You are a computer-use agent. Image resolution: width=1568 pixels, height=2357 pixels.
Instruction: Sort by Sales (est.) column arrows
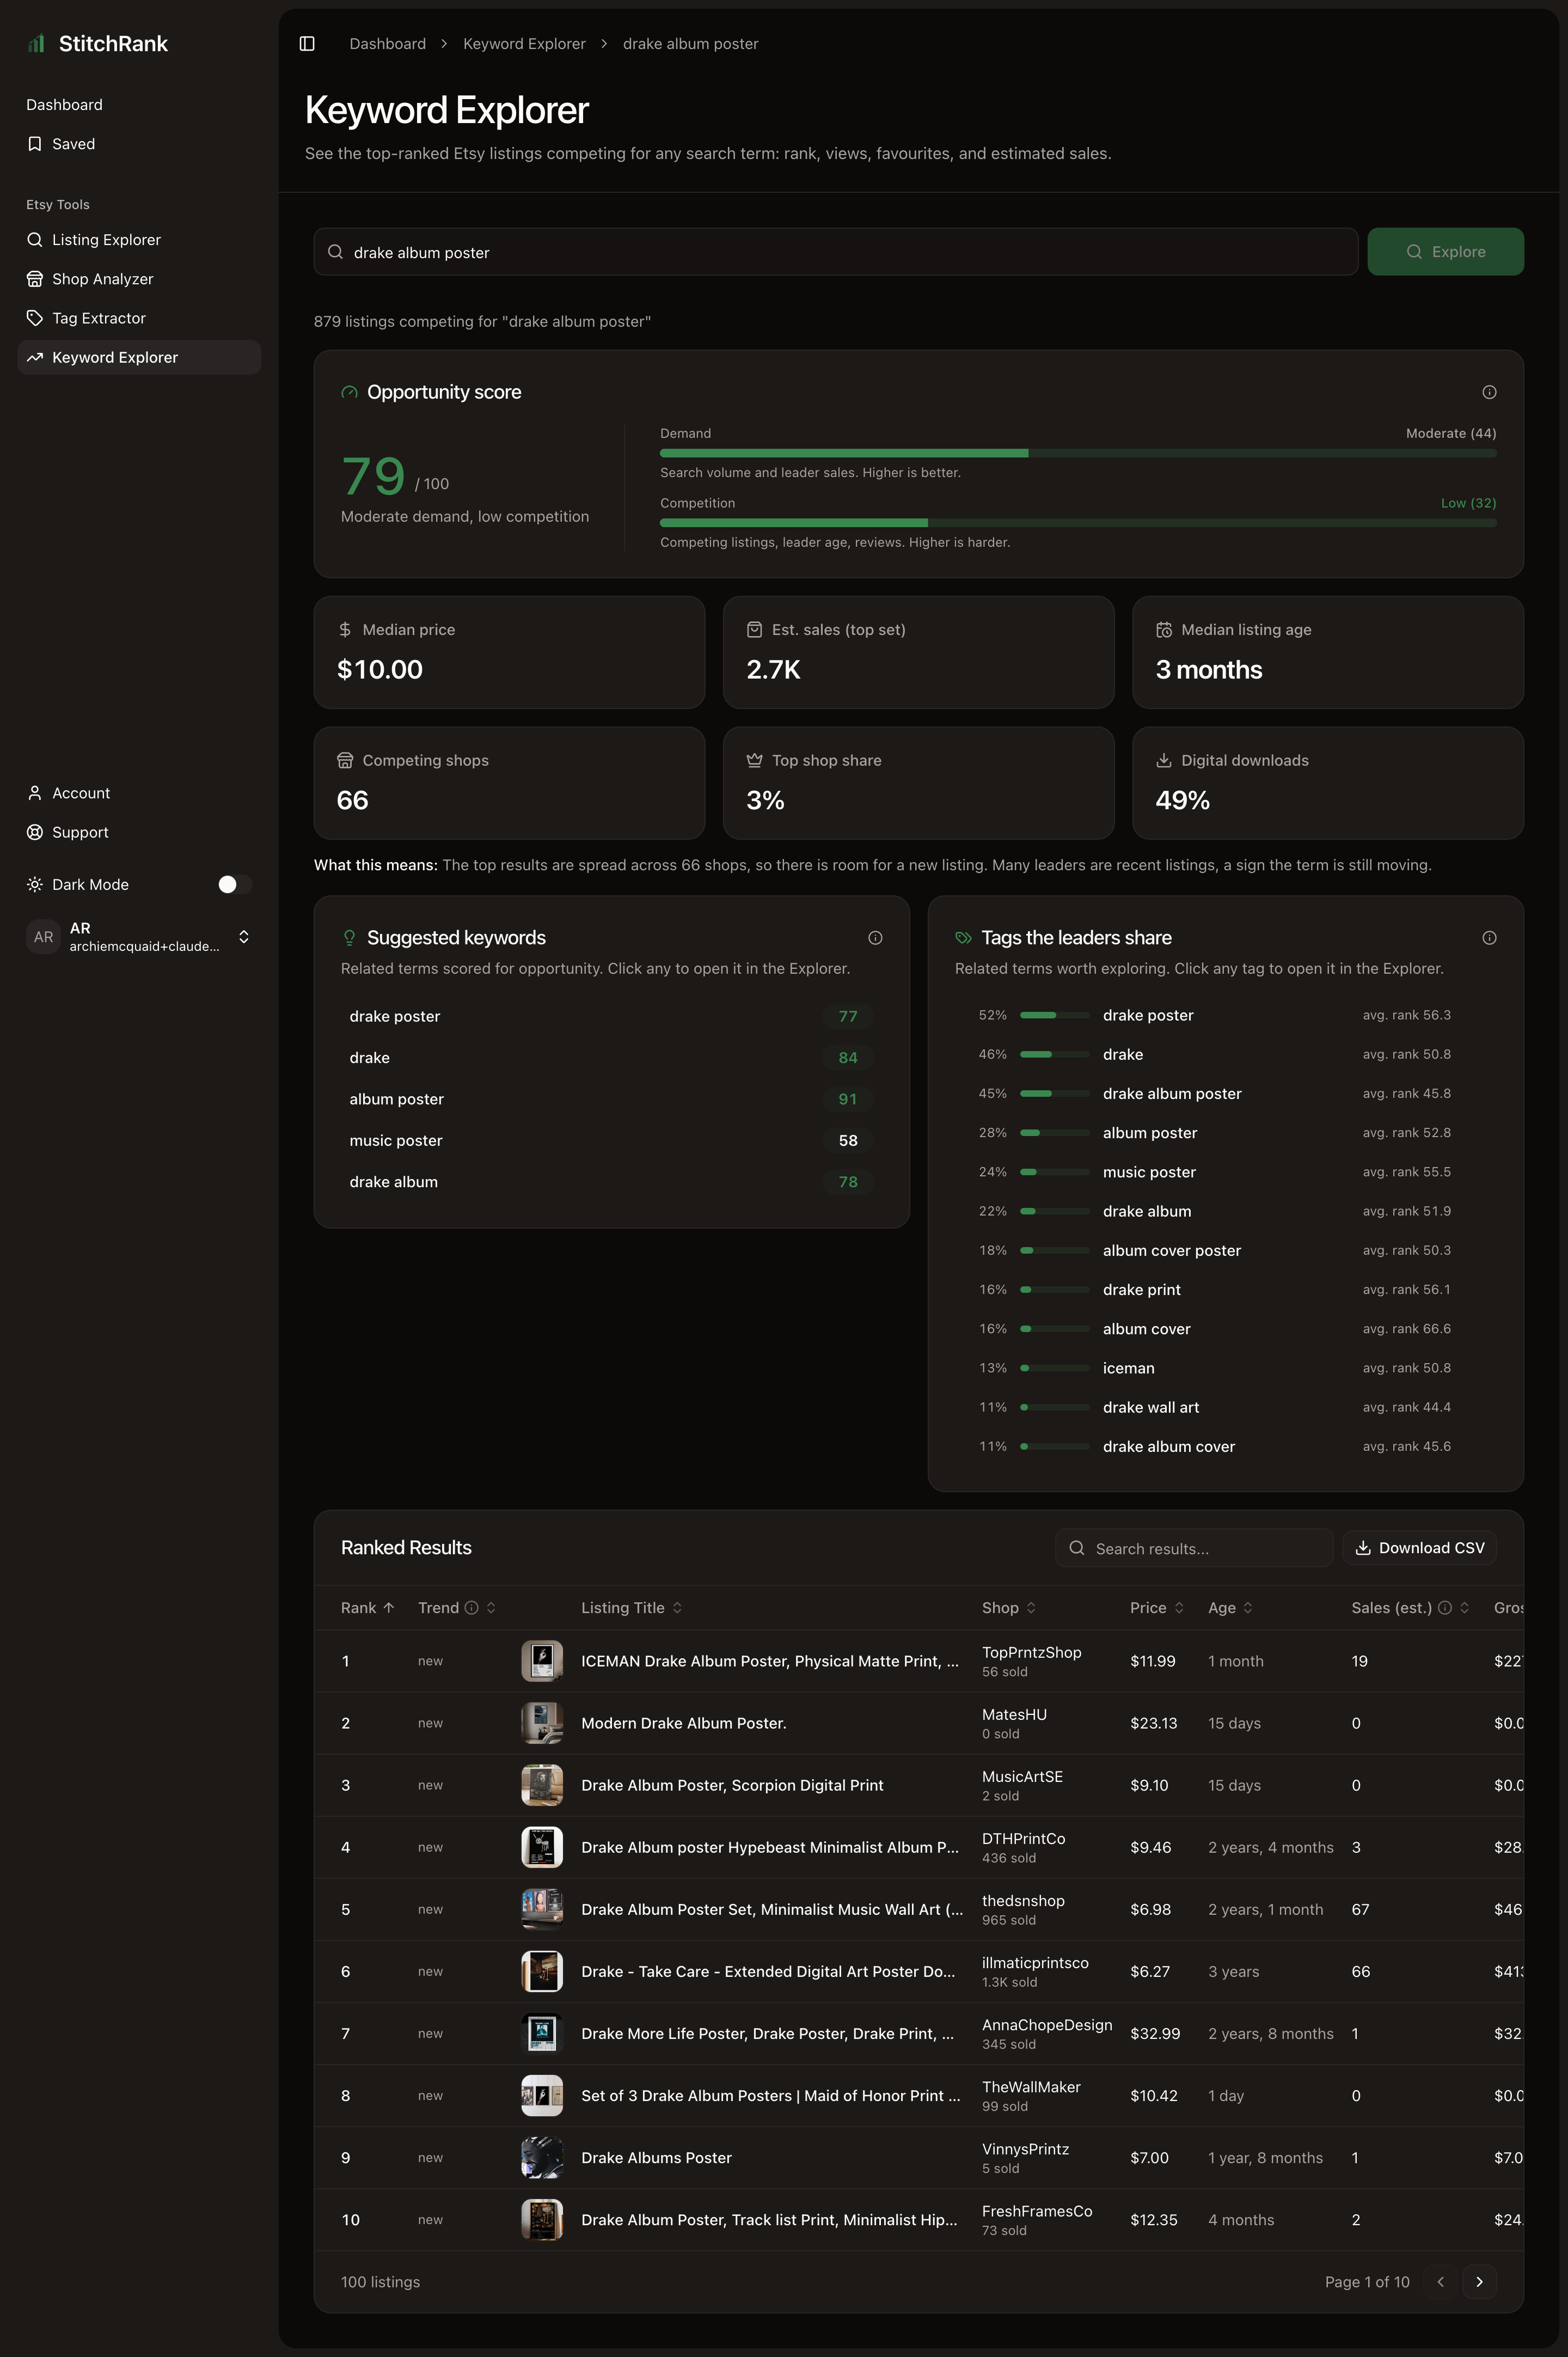pos(1464,1608)
